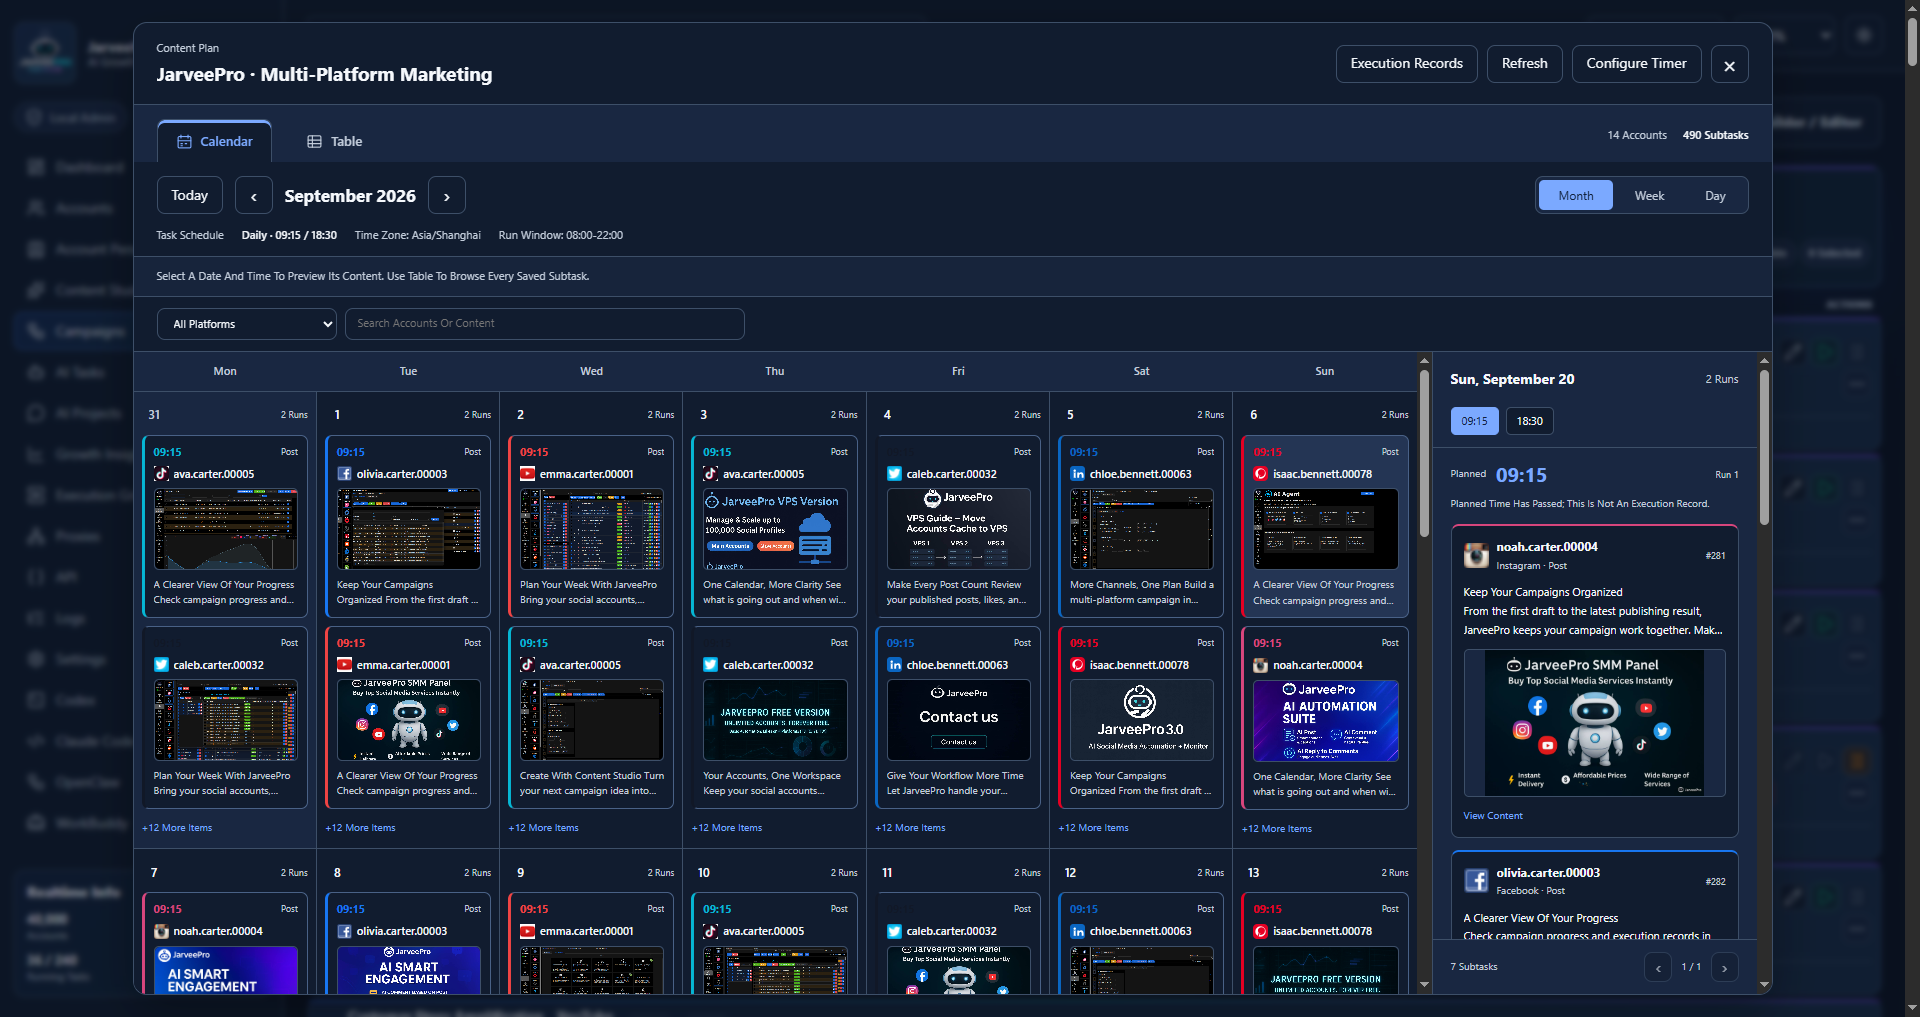Click Twitter icon for caleb.carter.00032 on Friday 4
1920x1017 pixels.
pyautogui.click(x=894, y=474)
